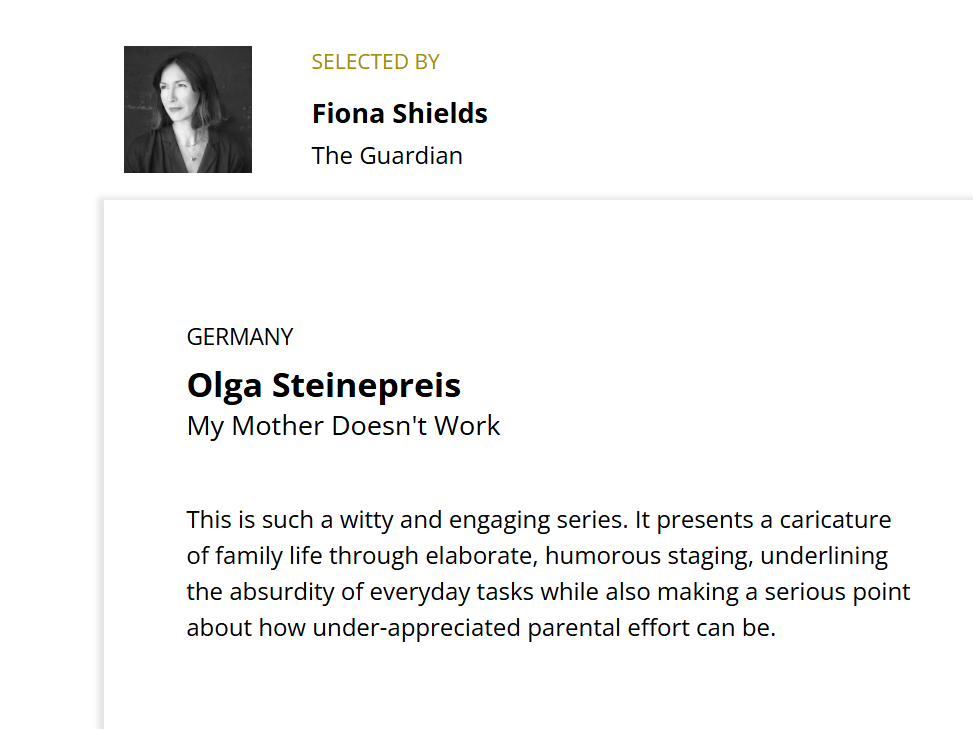
Task: Open Fiona Shields' portrait photo
Action: (188, 109)
